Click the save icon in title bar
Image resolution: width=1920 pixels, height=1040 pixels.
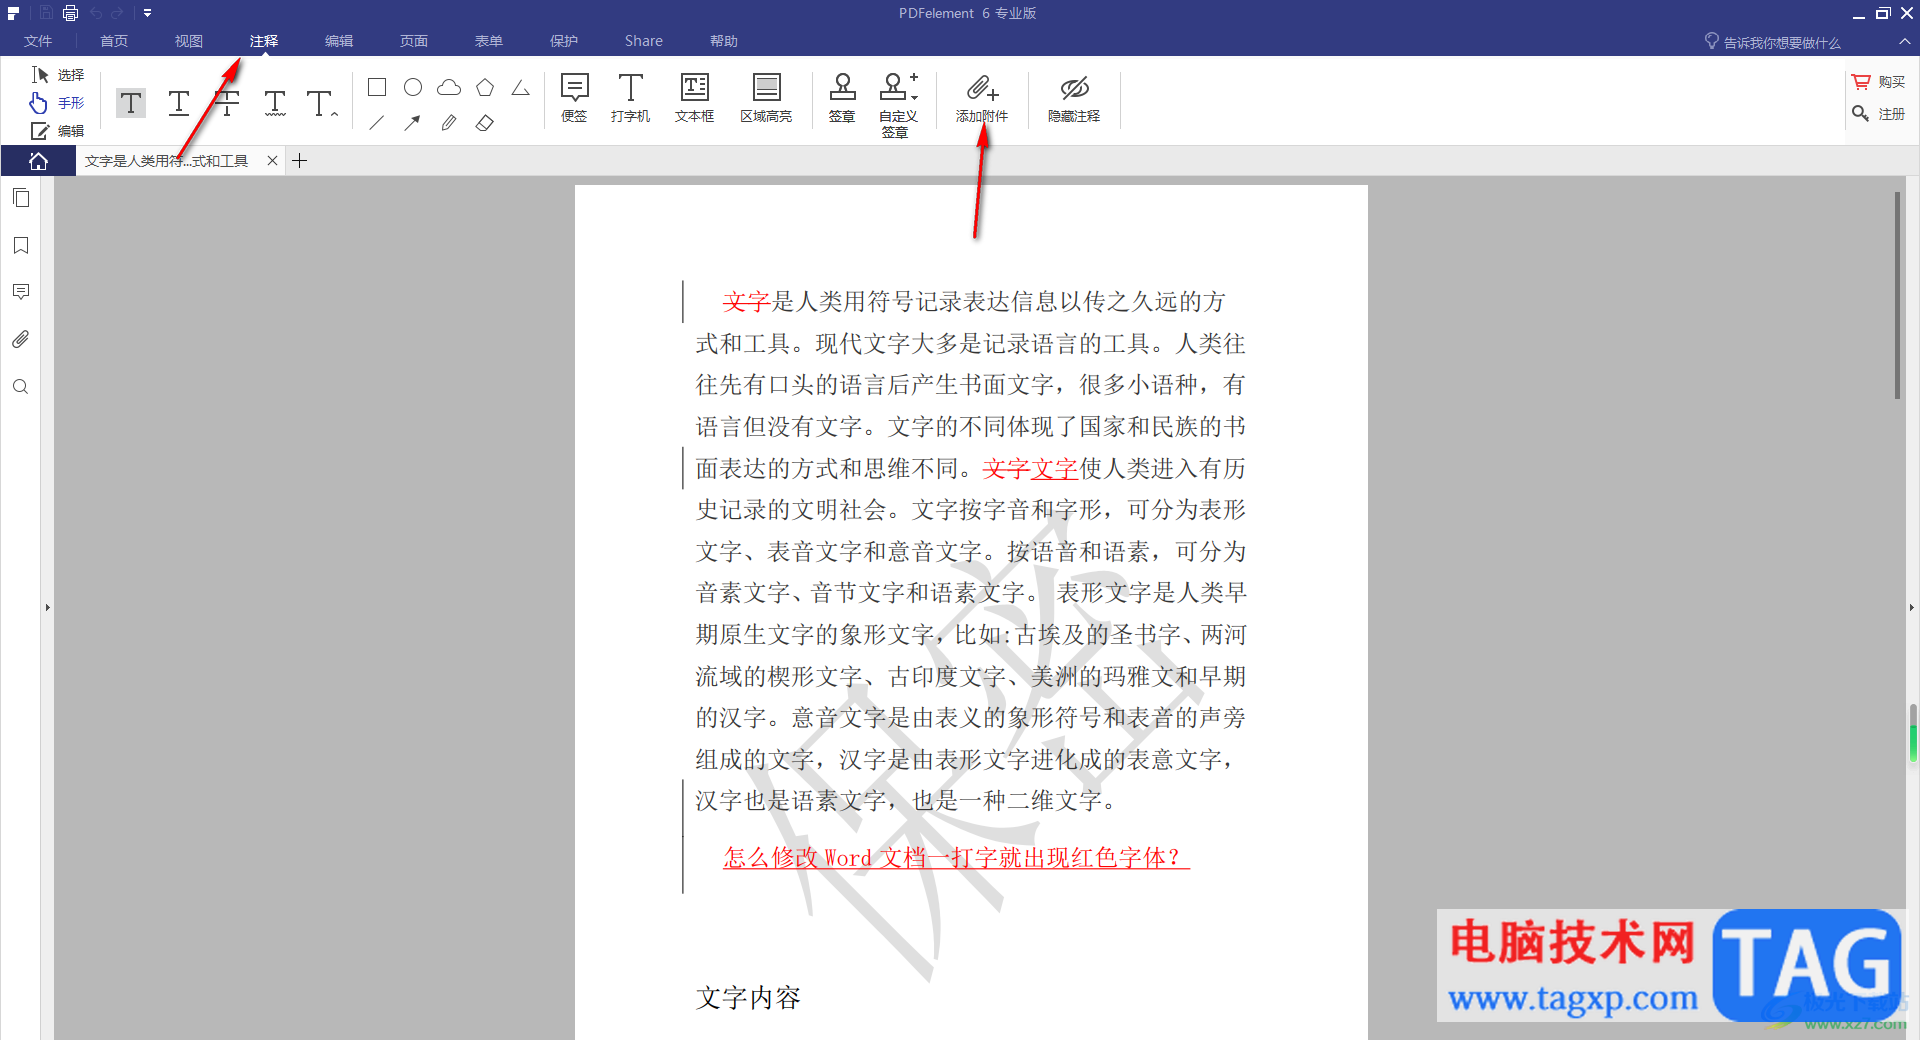point(46,13)
